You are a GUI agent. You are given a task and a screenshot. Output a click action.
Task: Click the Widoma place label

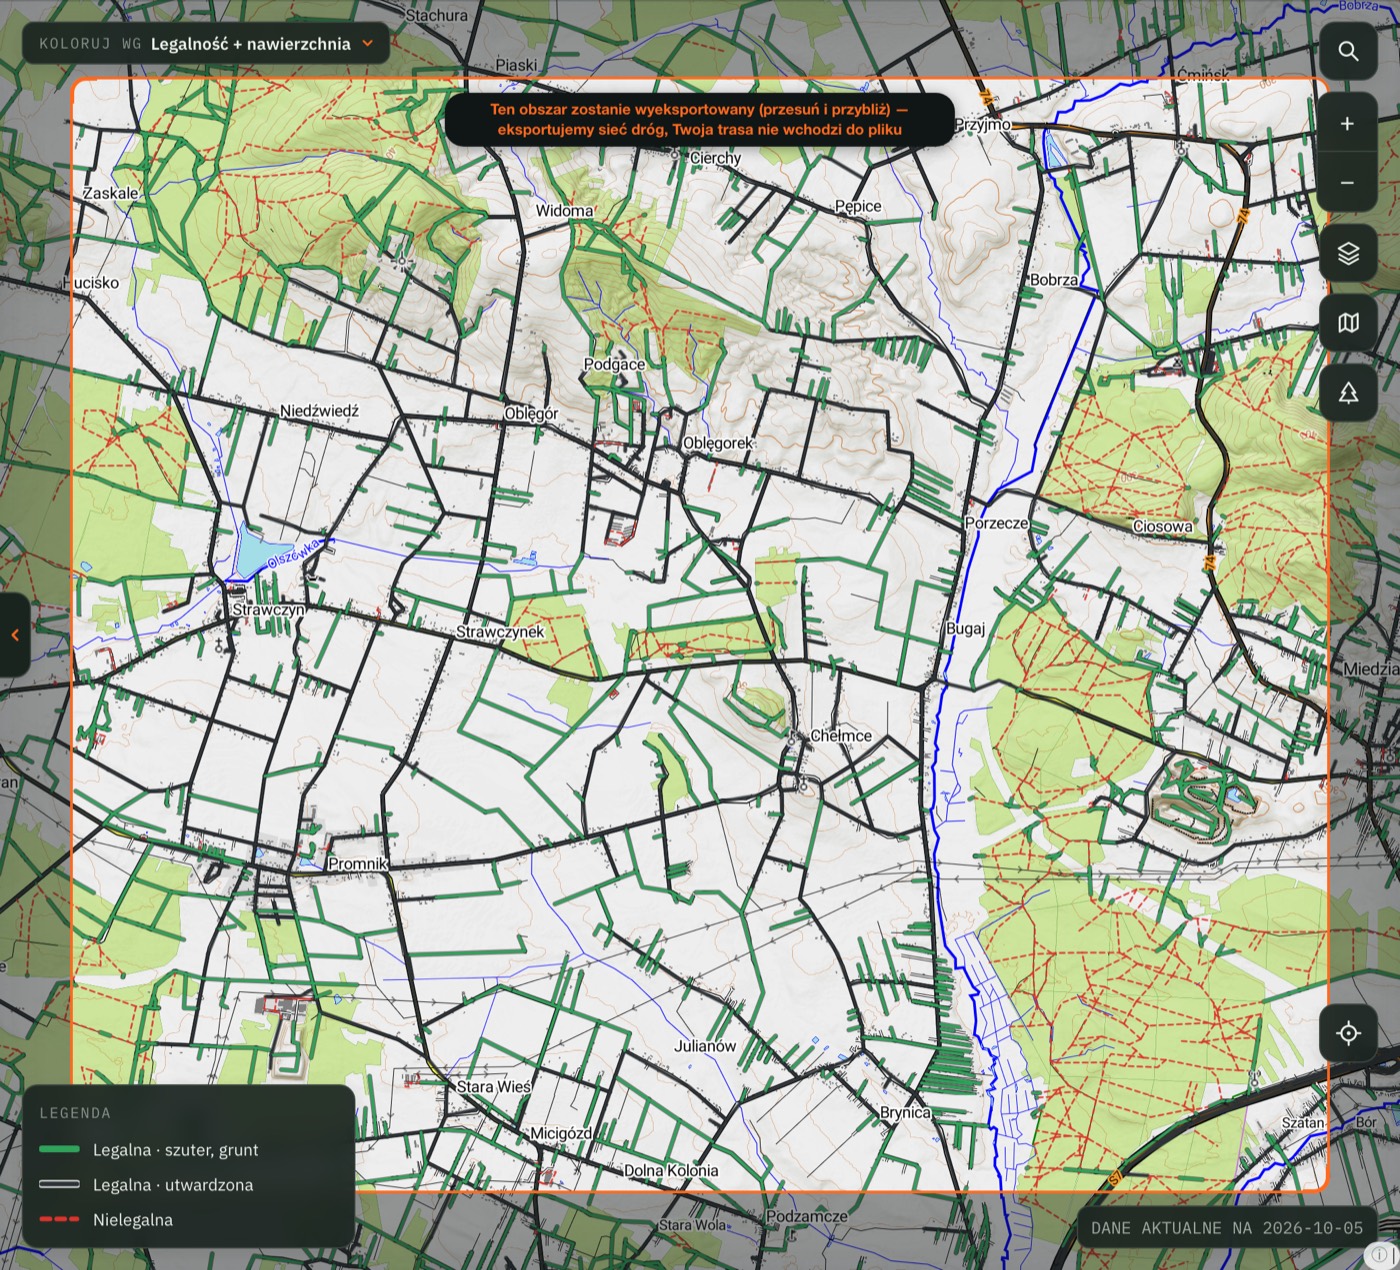coord(564,211)
